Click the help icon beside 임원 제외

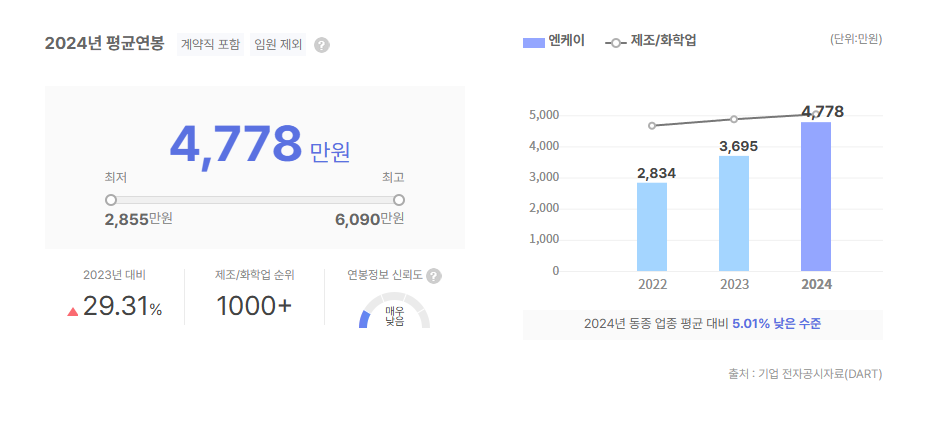[x=322, y=45]
